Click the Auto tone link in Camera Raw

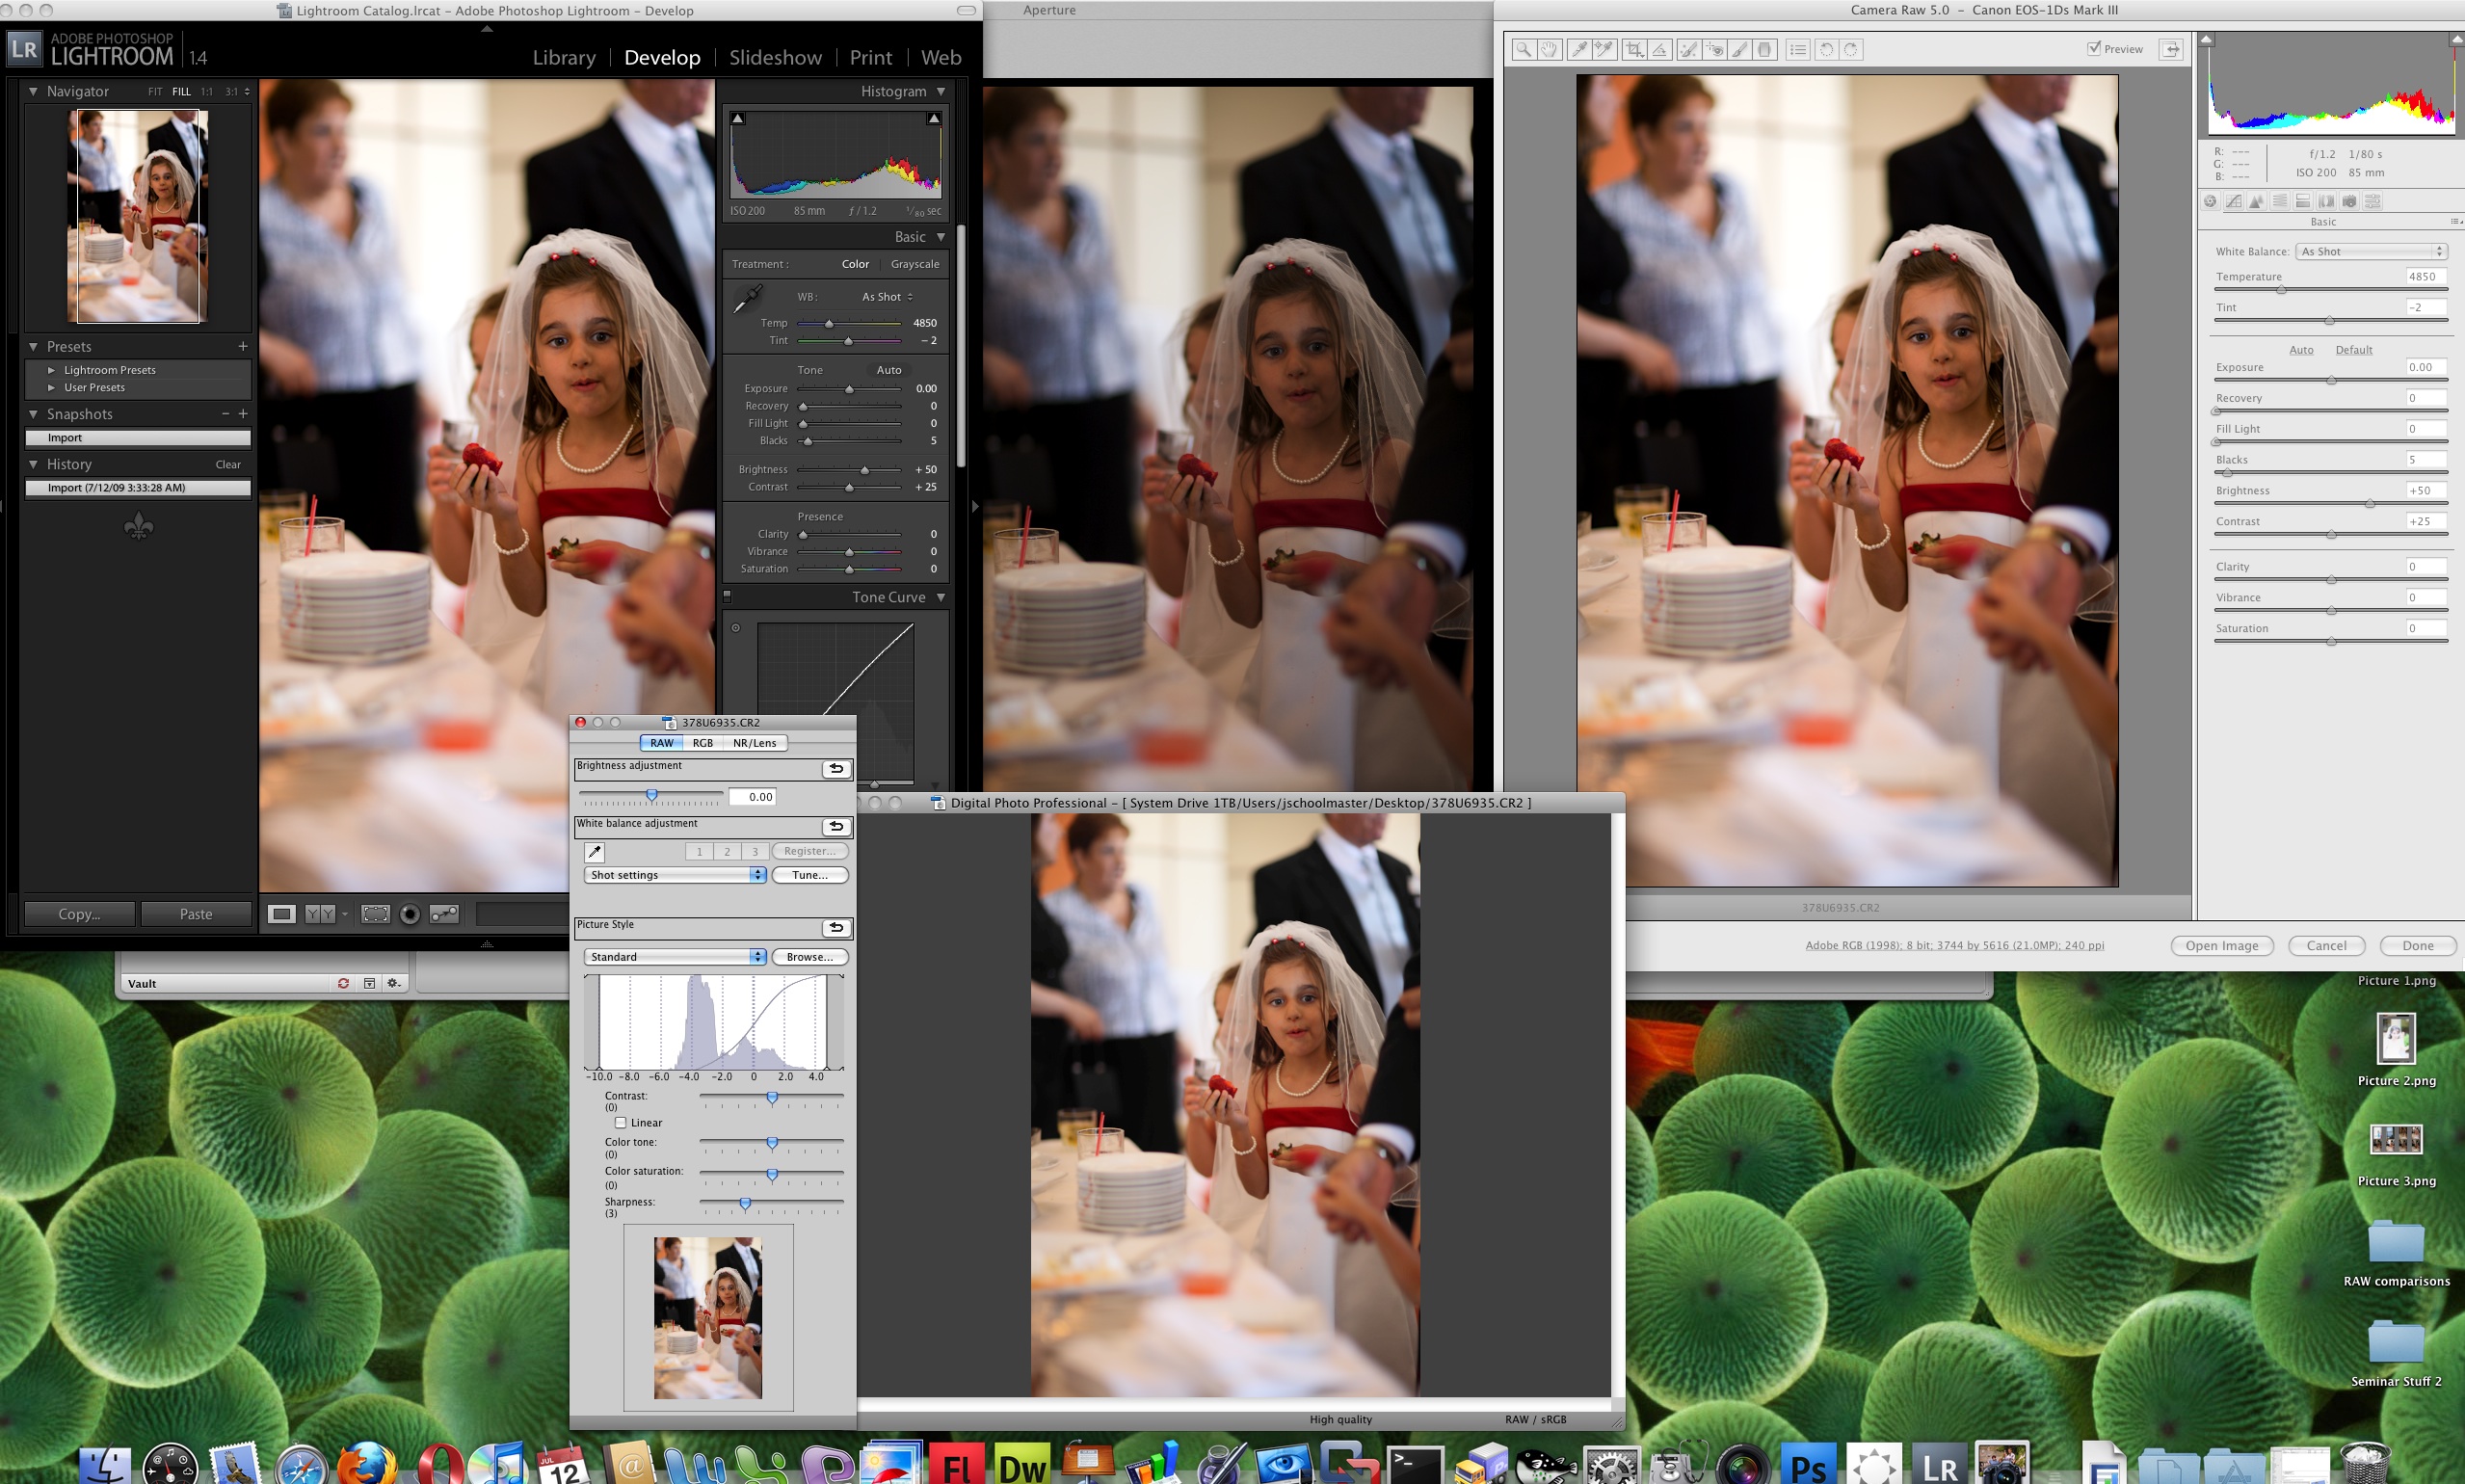[x=2301, y=350]
